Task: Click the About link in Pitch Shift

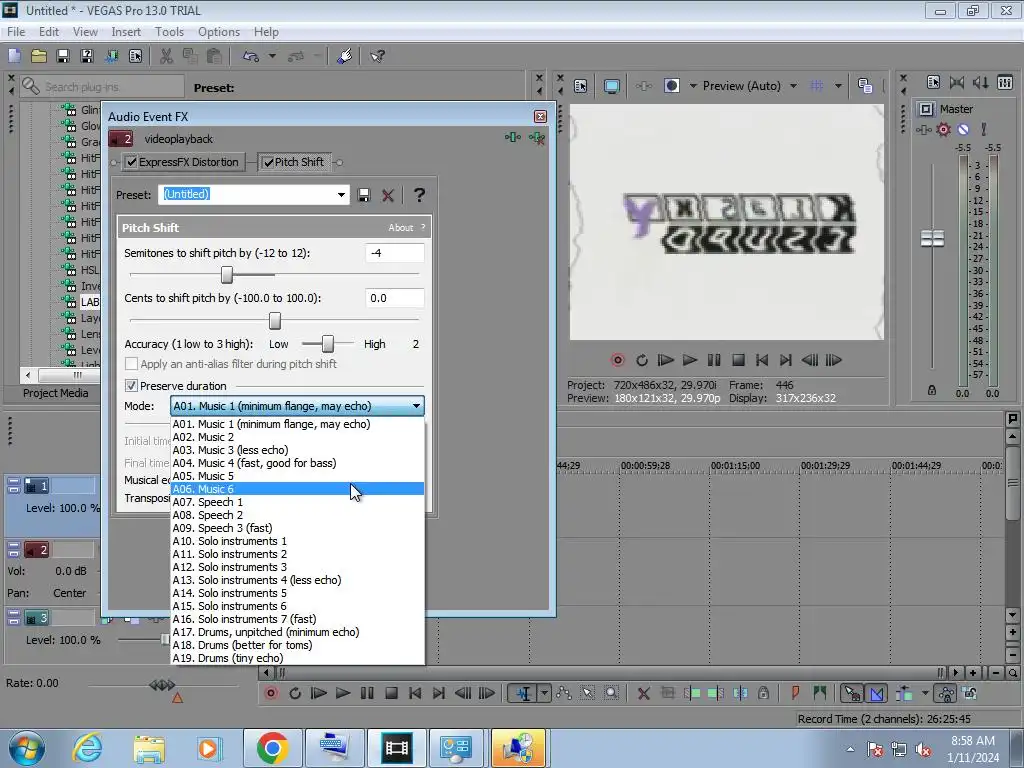Action: [x=400, y=227]
